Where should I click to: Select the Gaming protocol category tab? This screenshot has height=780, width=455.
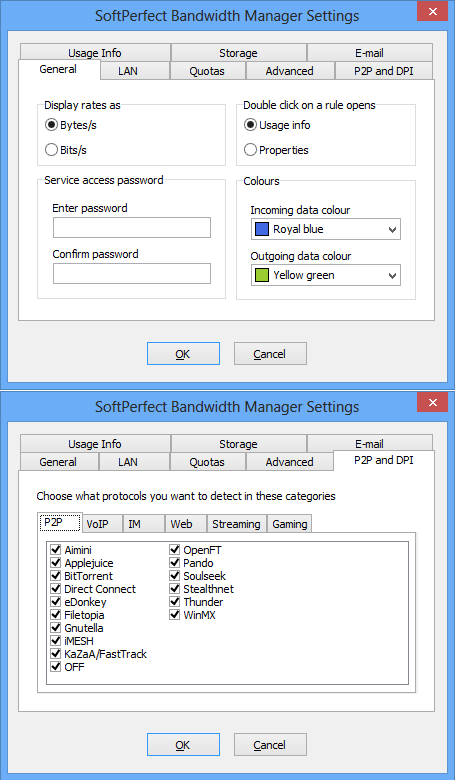pyautogui.click(x=289, y=524)
